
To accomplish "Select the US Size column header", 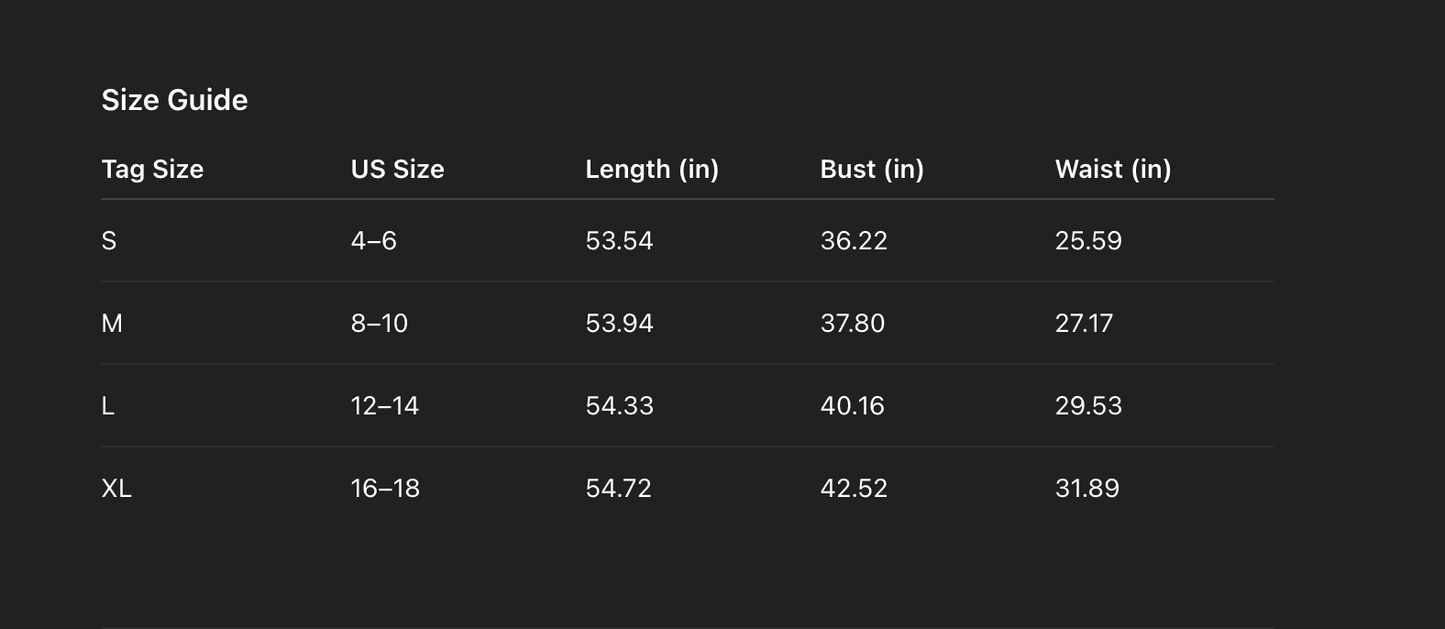I will 397,169.
